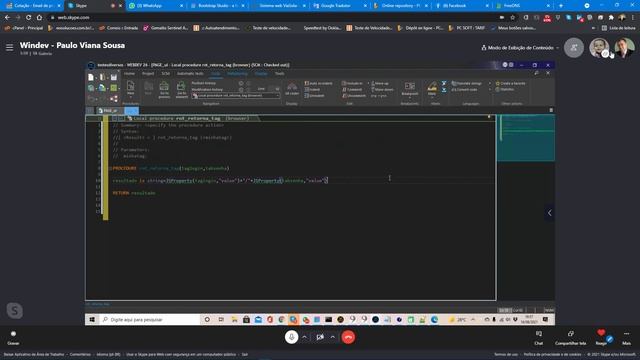Image resolution: width=640 pixels, height=360 pixels.
Task: Open the Teste de velocidade bookmark
Action: point(269,28)
